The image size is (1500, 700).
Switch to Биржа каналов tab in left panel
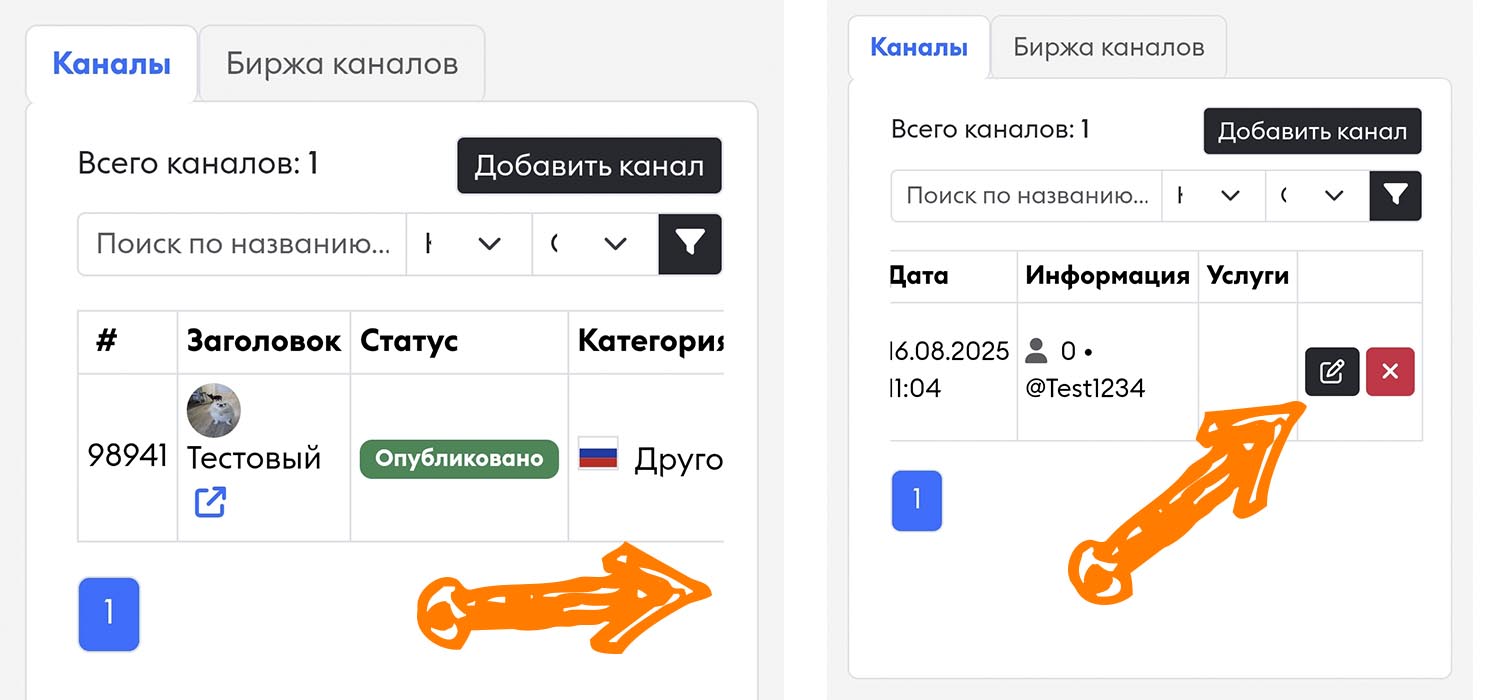(342, 64)
